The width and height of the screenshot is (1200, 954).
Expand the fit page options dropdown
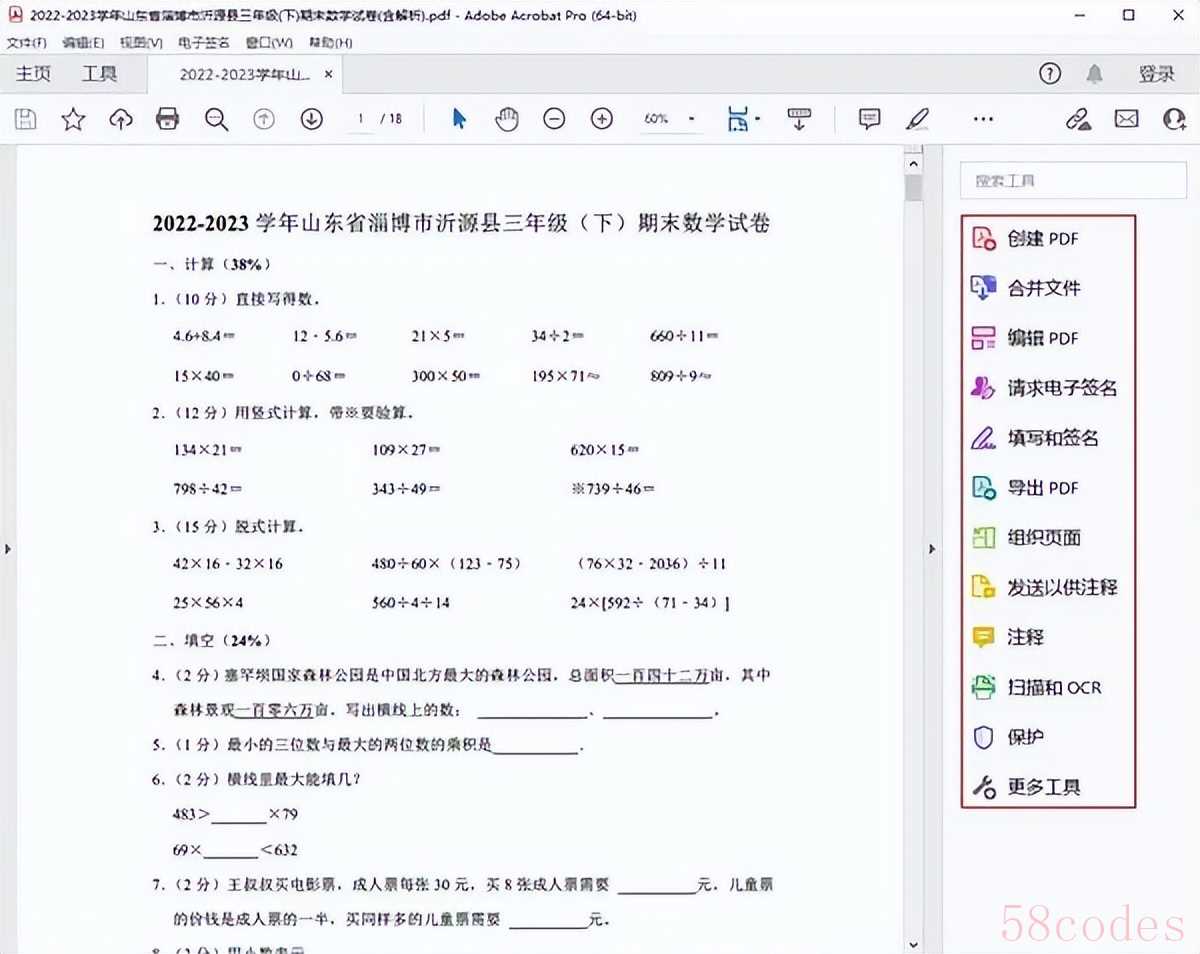(758, 119)
